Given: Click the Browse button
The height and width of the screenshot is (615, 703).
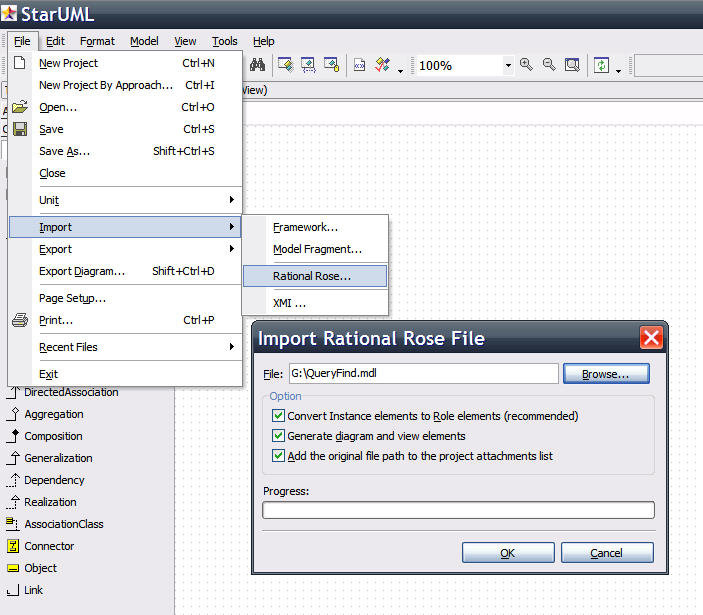Looking at the screenshot, I should click(x=606, y=374).
